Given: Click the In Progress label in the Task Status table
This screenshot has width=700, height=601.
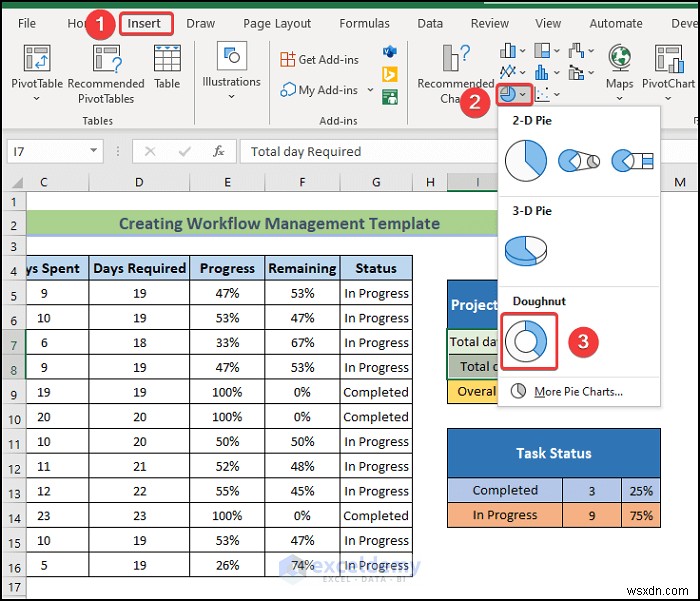Looking at the screenshot, I should [505, 515].
